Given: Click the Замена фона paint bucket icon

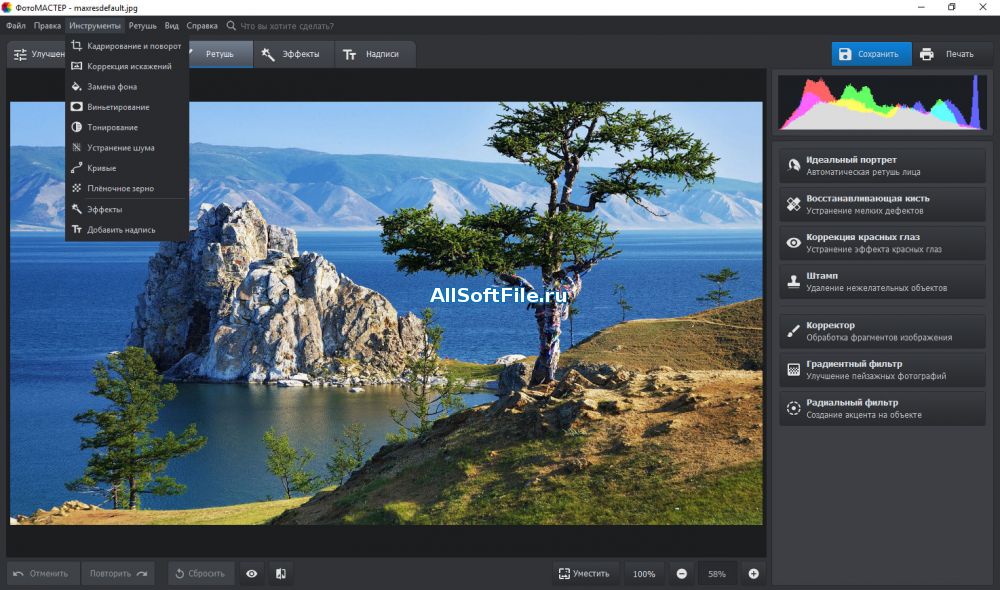Looking at the screenshot, I should tap(77, 87).
